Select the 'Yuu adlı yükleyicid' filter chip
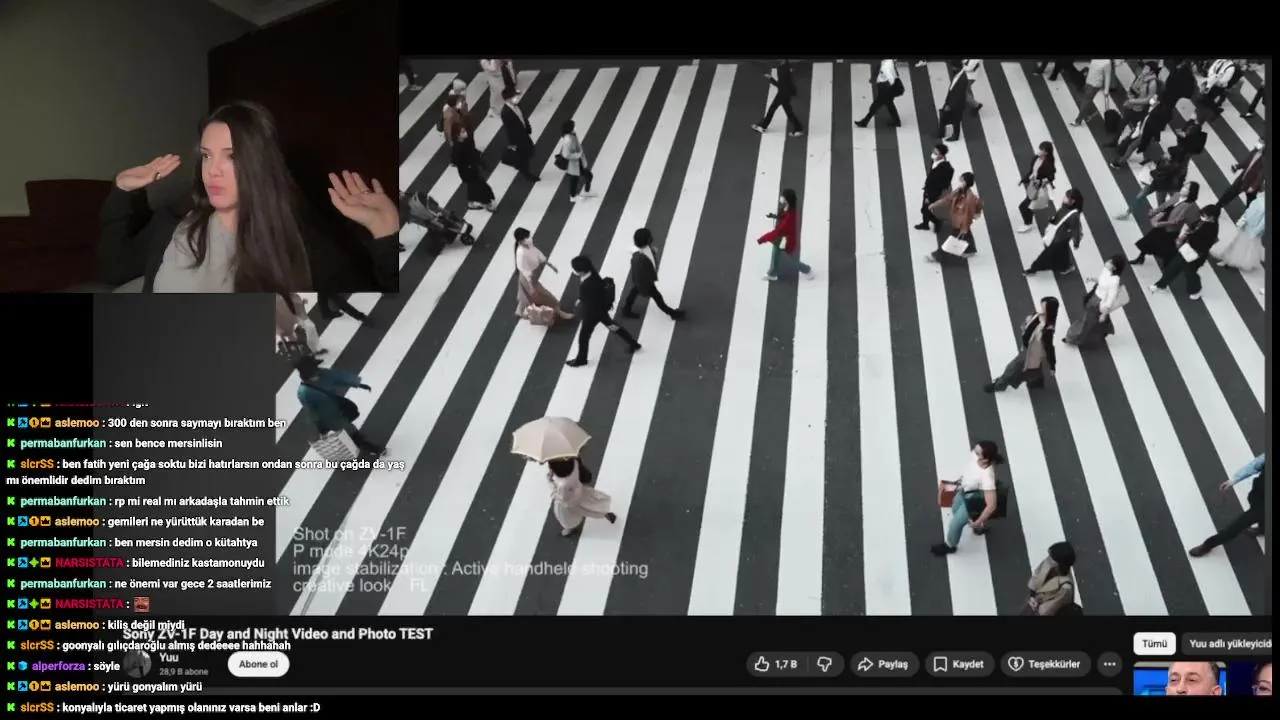The width and height of the screenshot is (1280, 720). (1230, 644)
